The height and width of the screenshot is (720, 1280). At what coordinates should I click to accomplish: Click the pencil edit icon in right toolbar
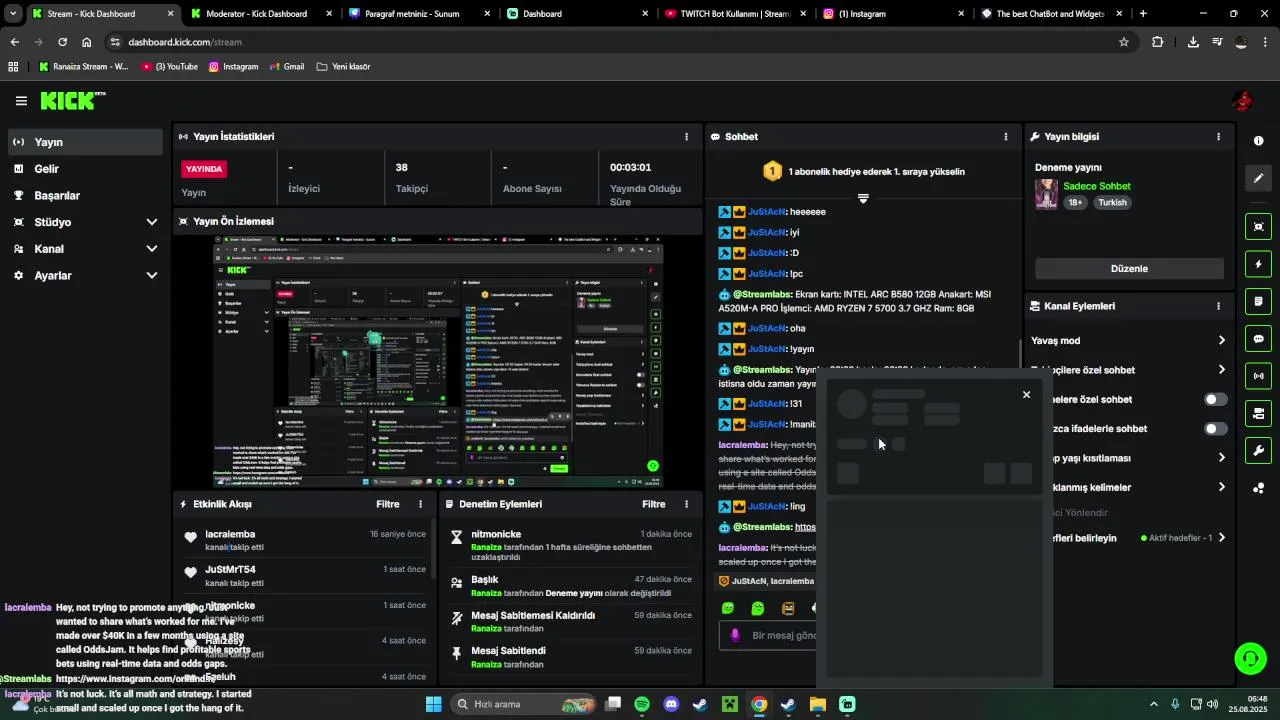coord(1258,178)
